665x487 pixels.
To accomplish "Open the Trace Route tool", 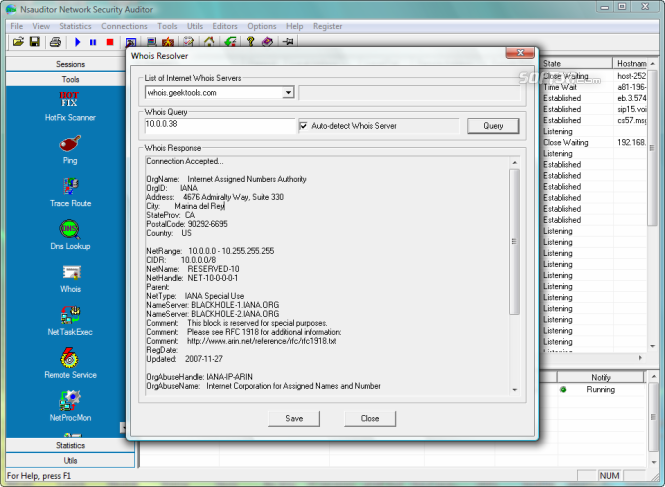I will click(x=70, y=193).
